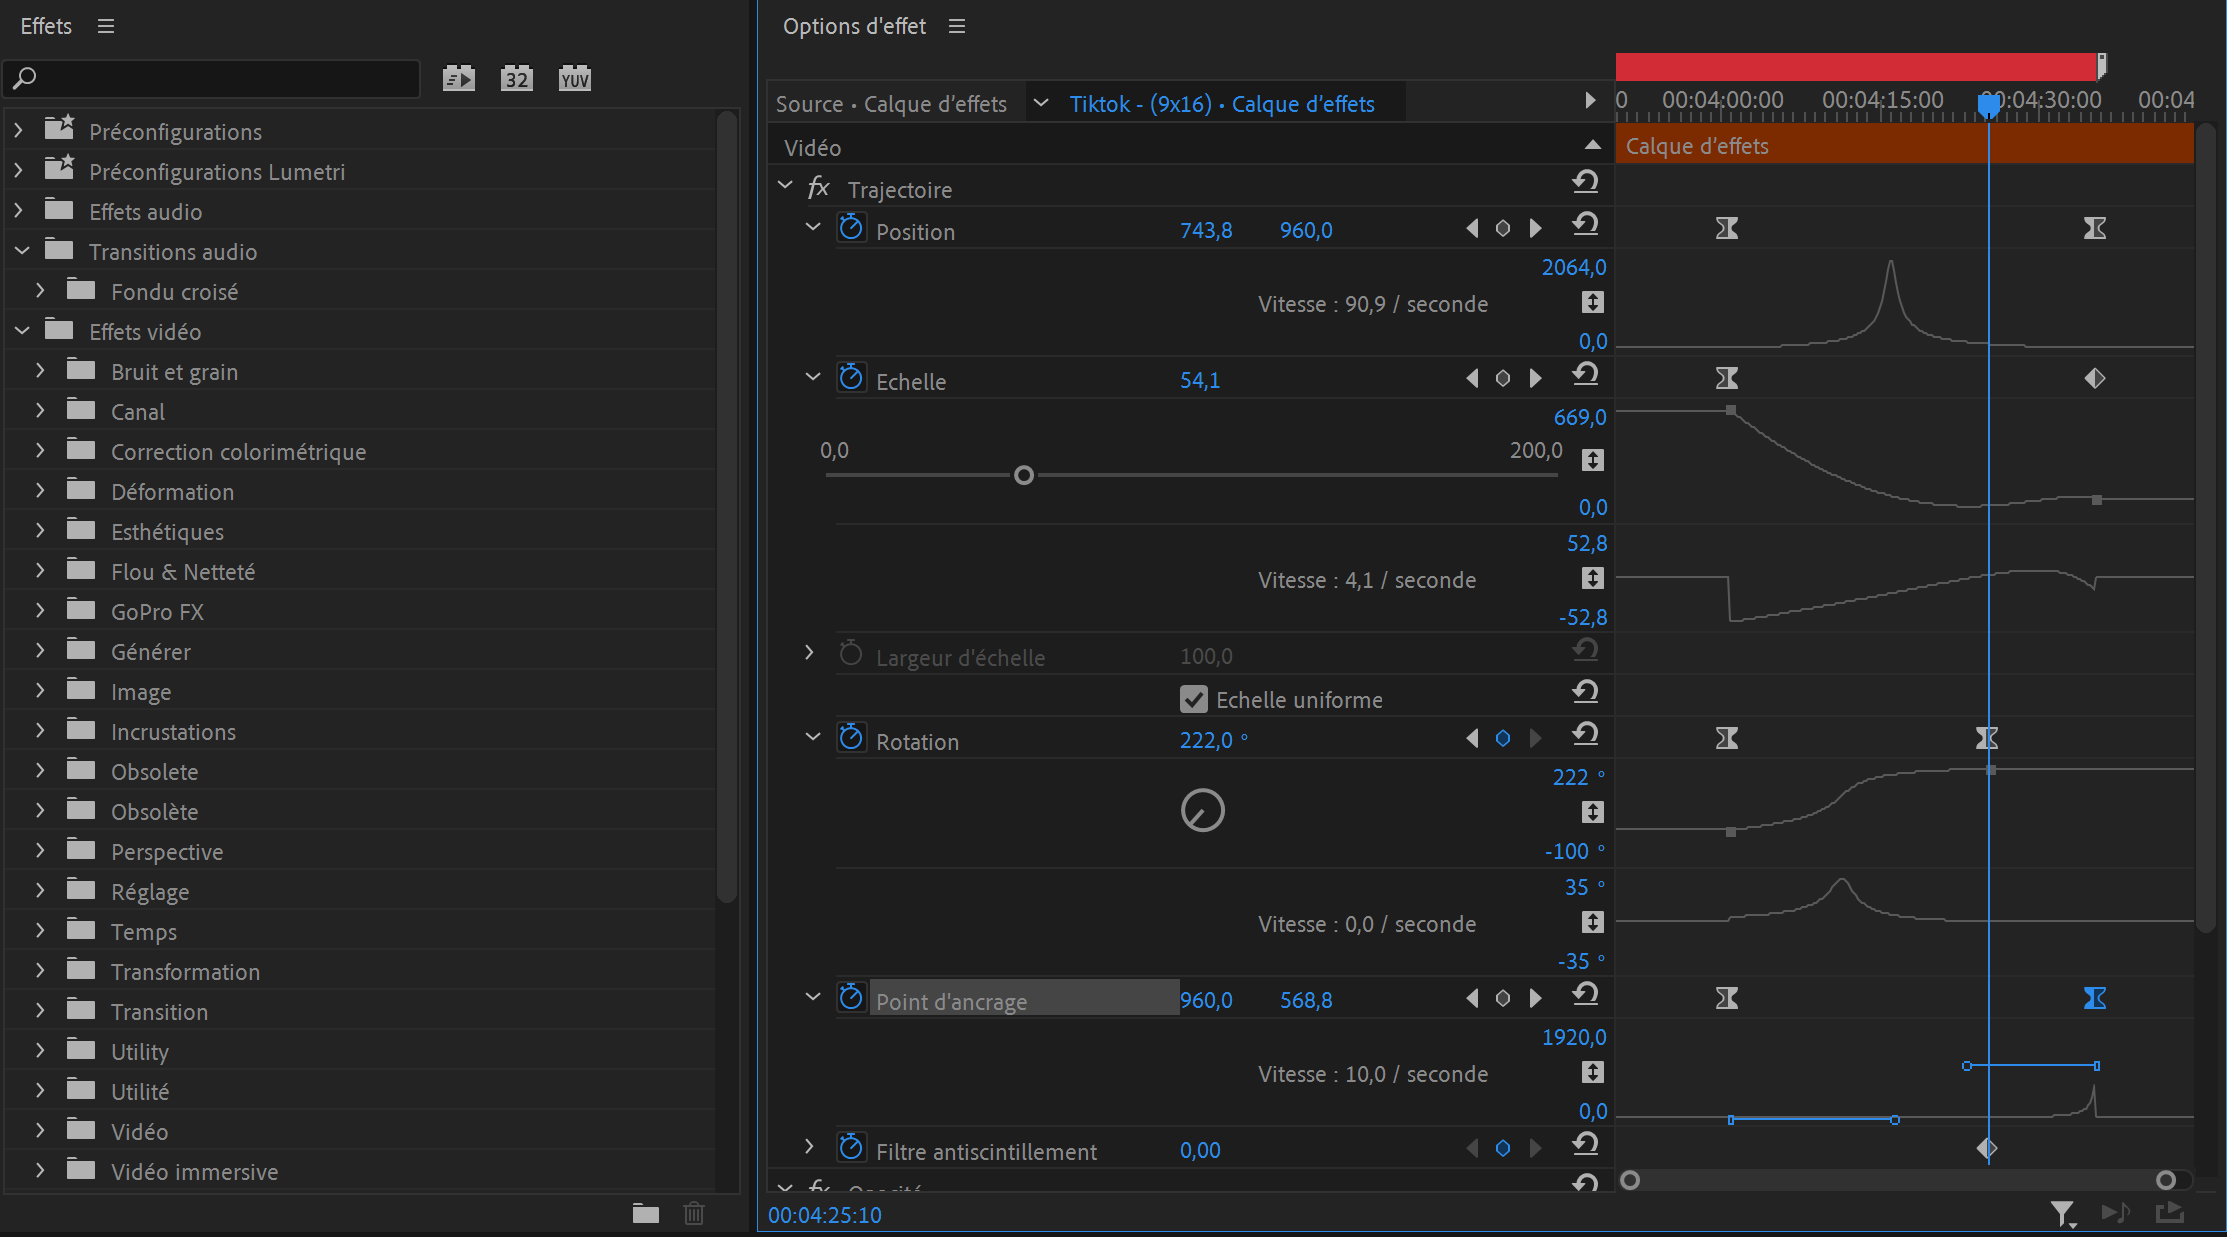Reset the Trajectoire effect

click(x=1585, y=182)
